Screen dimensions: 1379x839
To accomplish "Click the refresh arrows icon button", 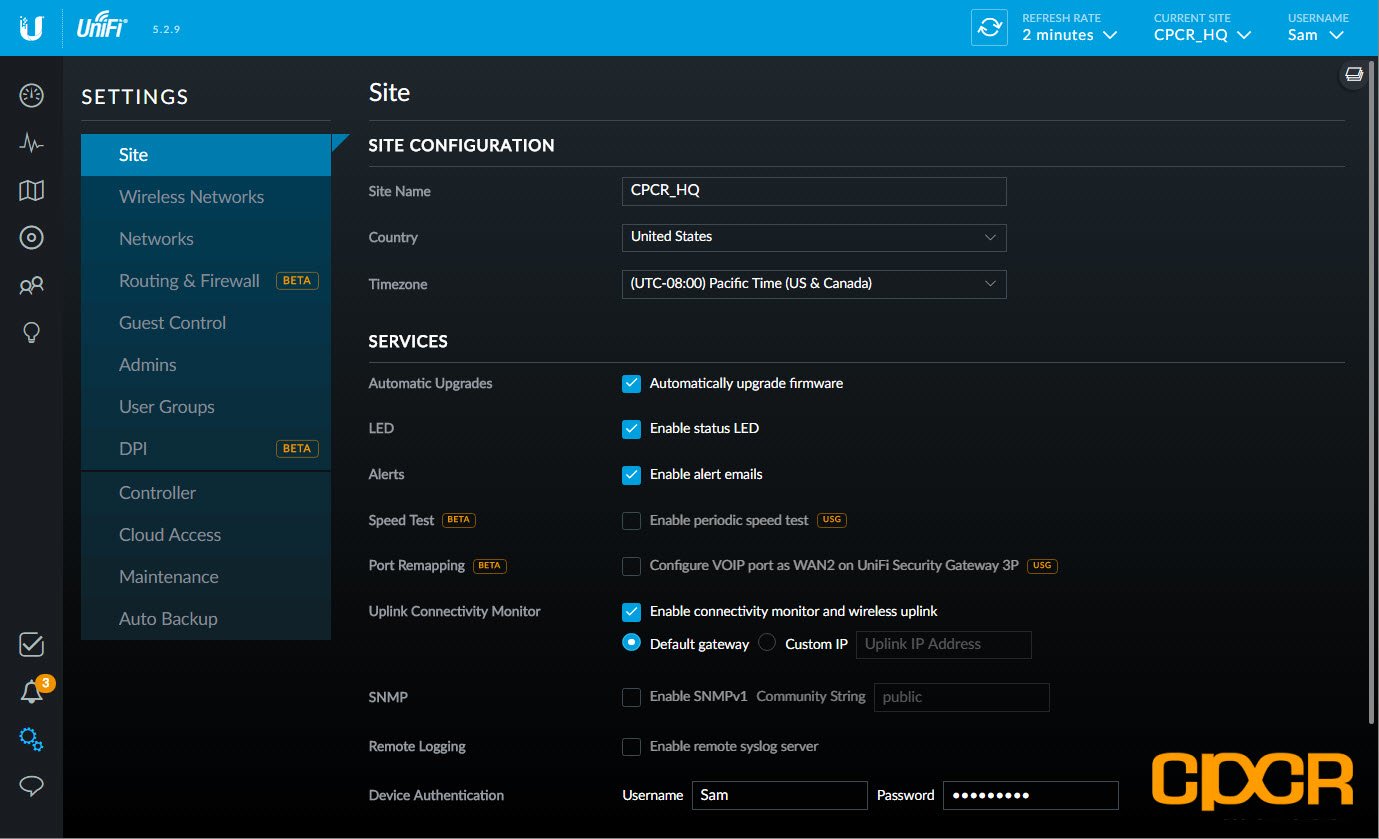I will point(990,28).
